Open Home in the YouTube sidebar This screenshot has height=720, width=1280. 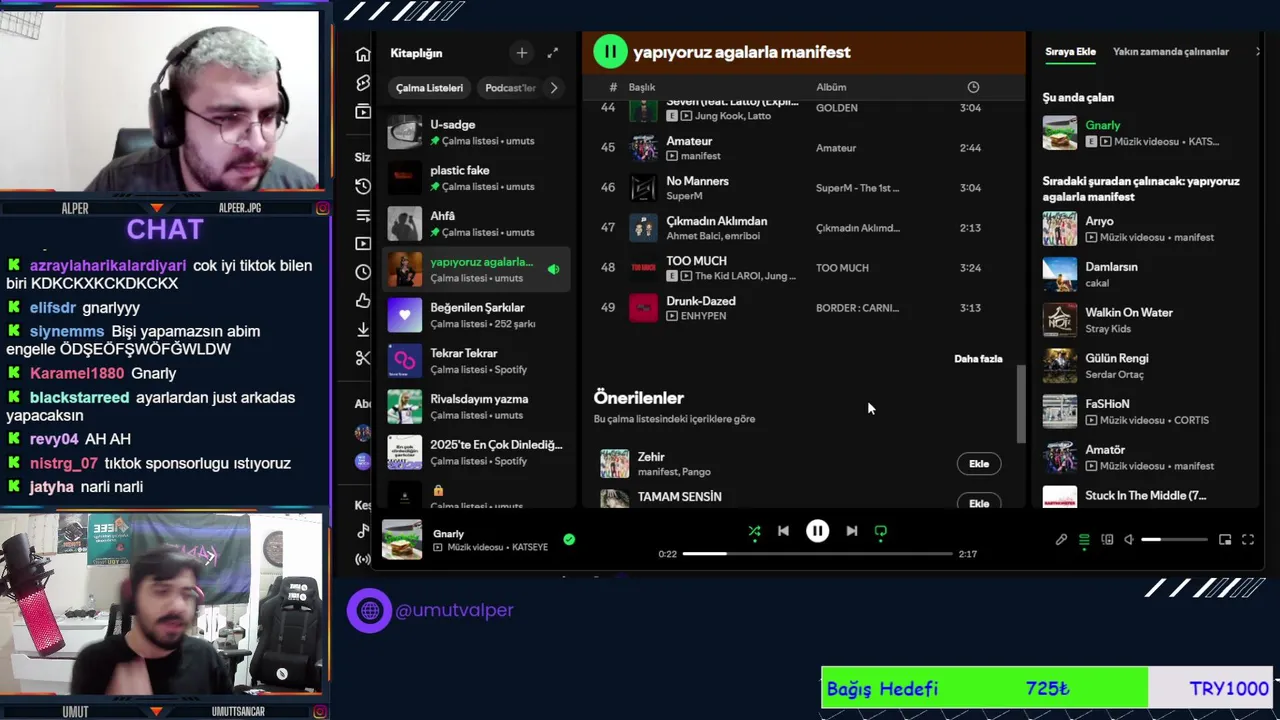pyautogui.click(x=363, y=54)
